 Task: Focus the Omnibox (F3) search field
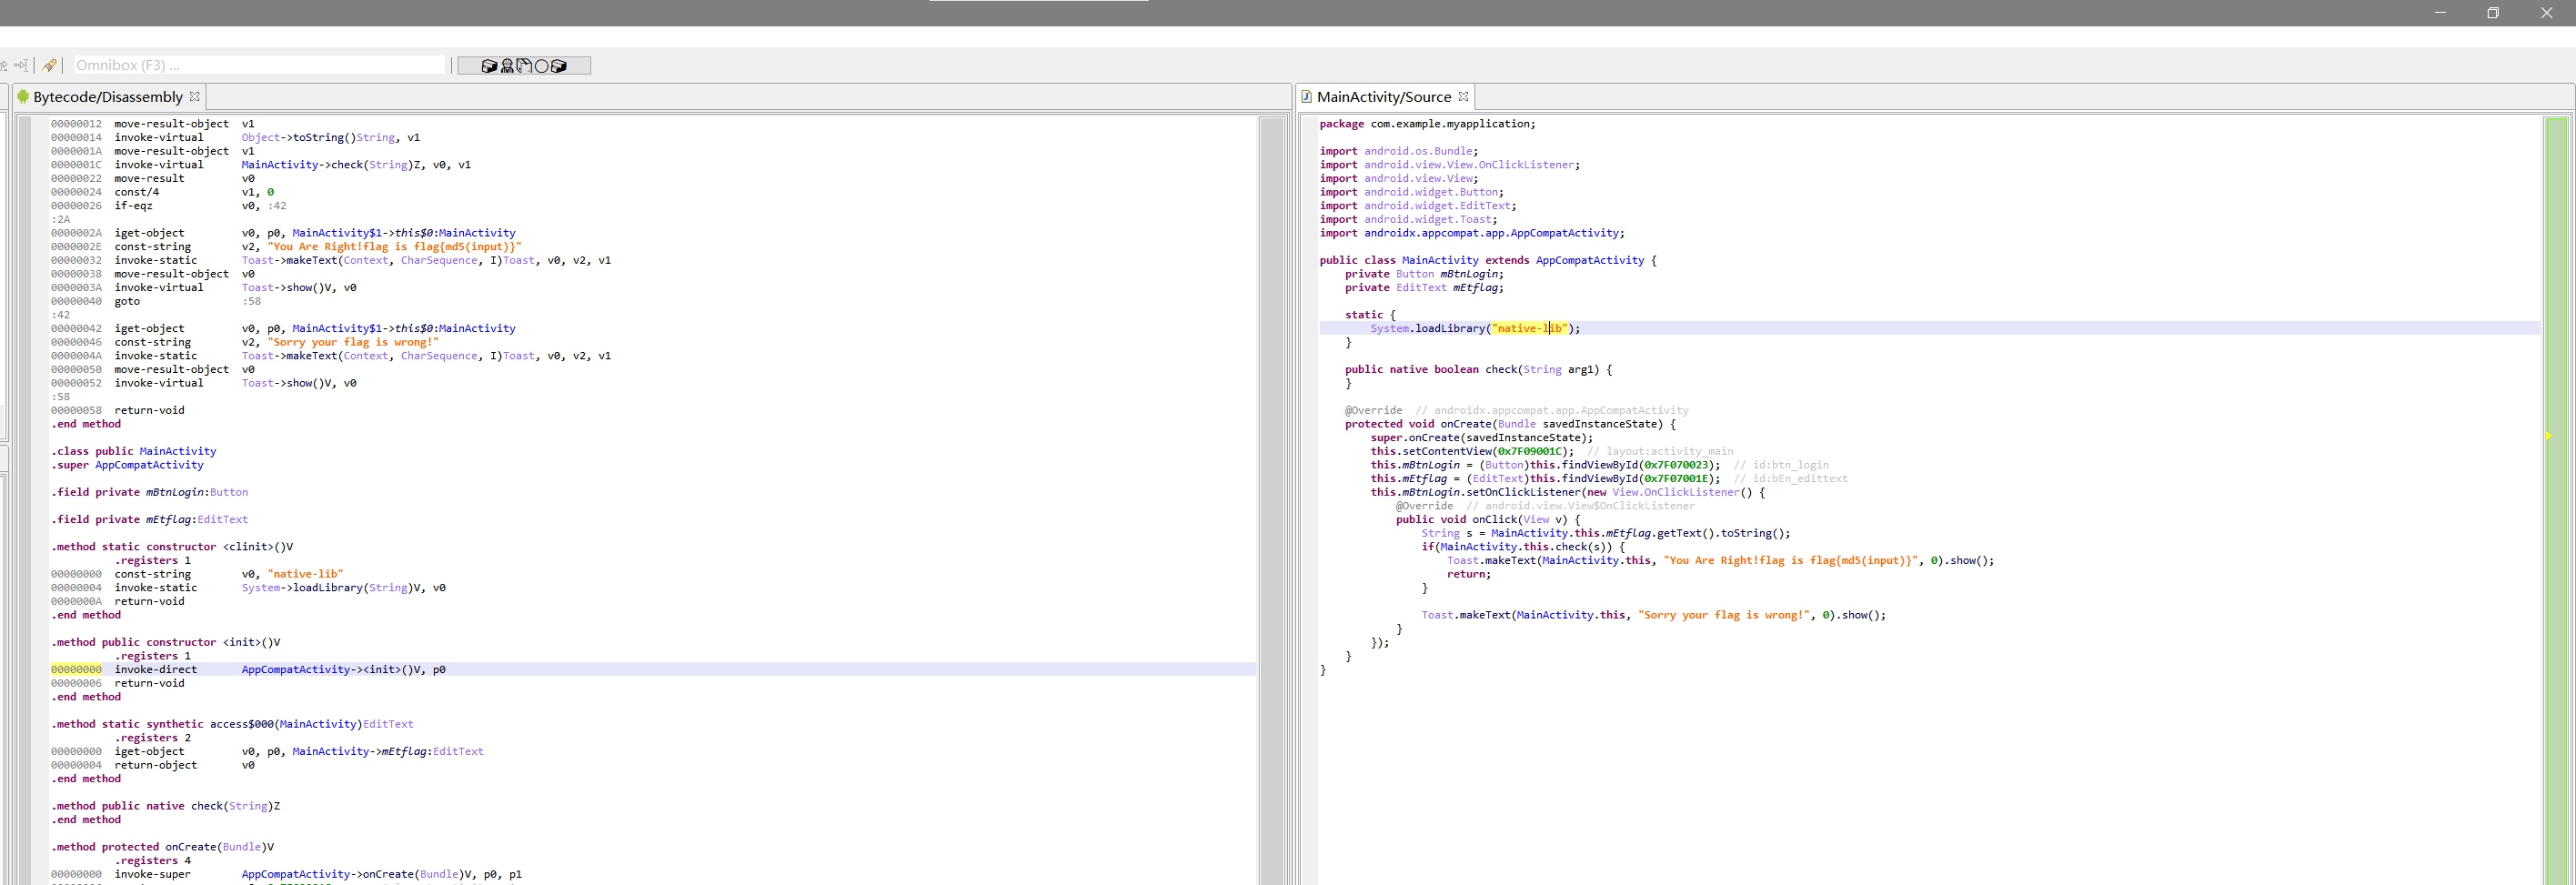(259, 65)
